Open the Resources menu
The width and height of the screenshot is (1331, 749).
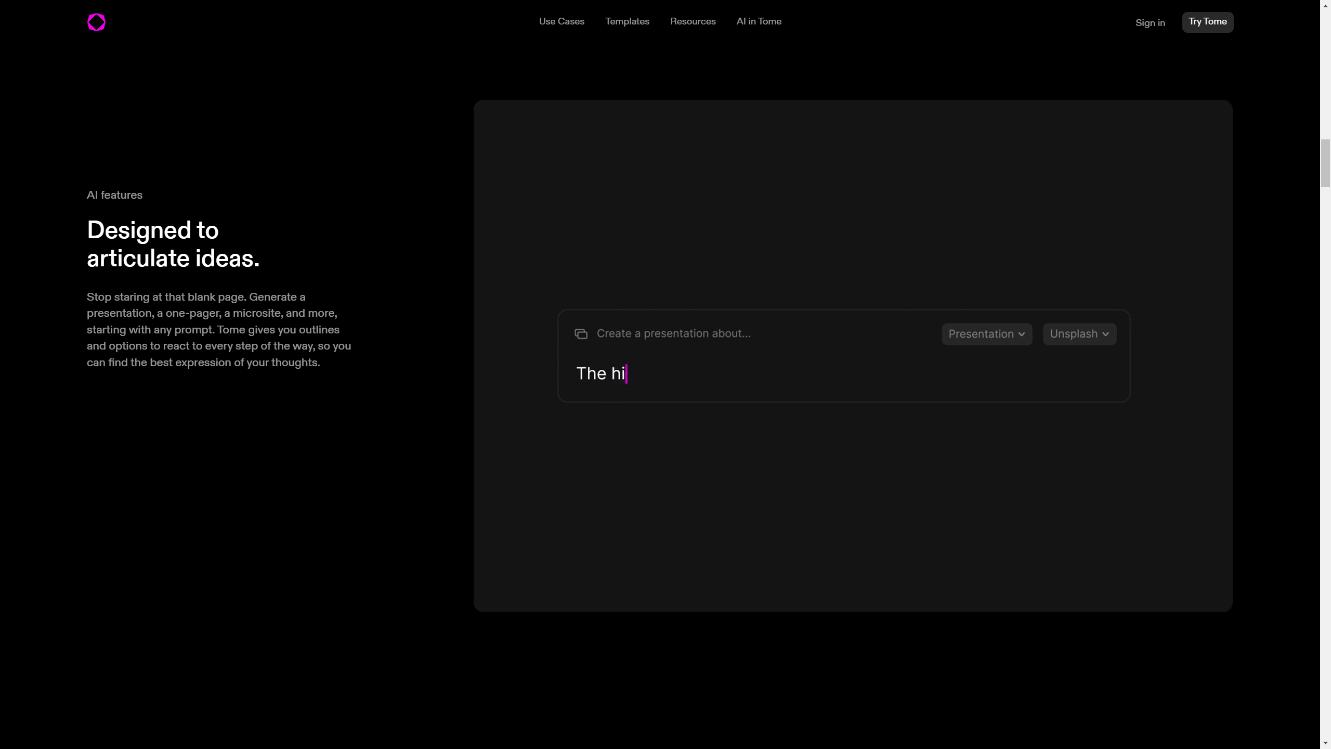pos(693,21)
